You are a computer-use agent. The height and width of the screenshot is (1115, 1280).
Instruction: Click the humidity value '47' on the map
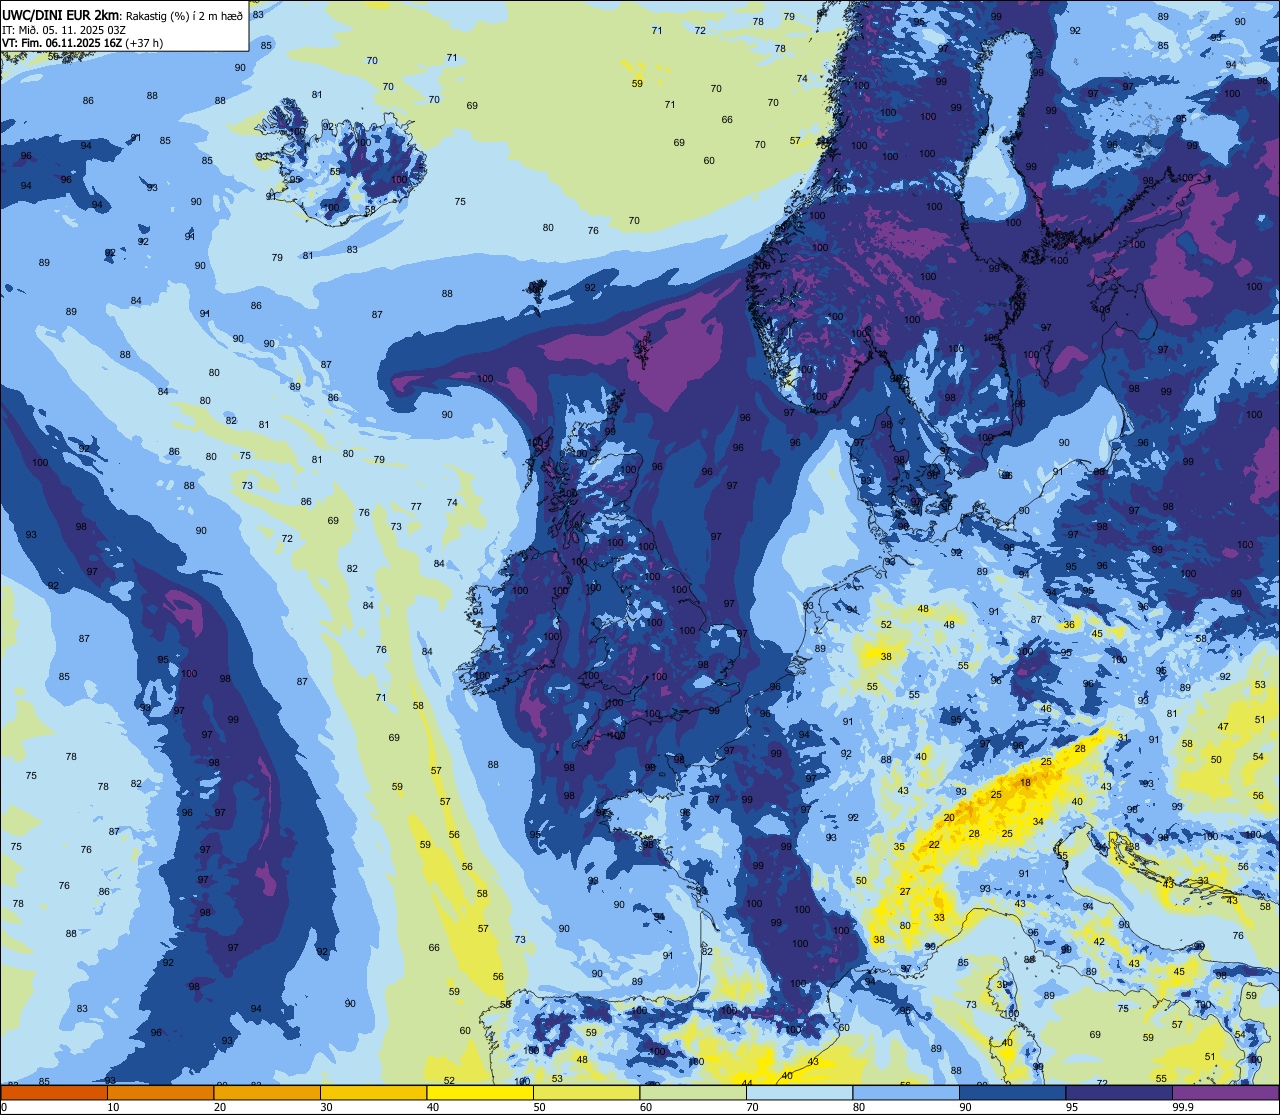coord(1223,726)
